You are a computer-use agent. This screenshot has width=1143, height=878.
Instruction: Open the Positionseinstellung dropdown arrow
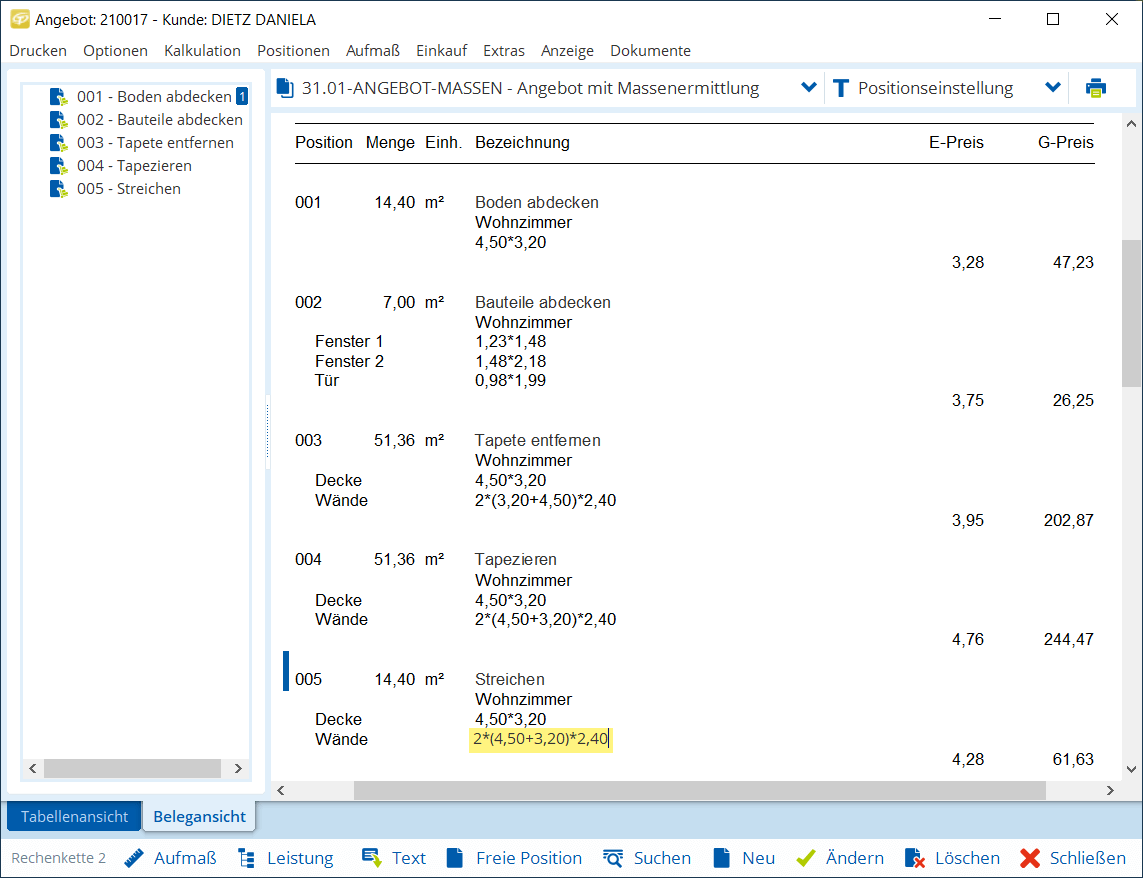coord(1052,88)
